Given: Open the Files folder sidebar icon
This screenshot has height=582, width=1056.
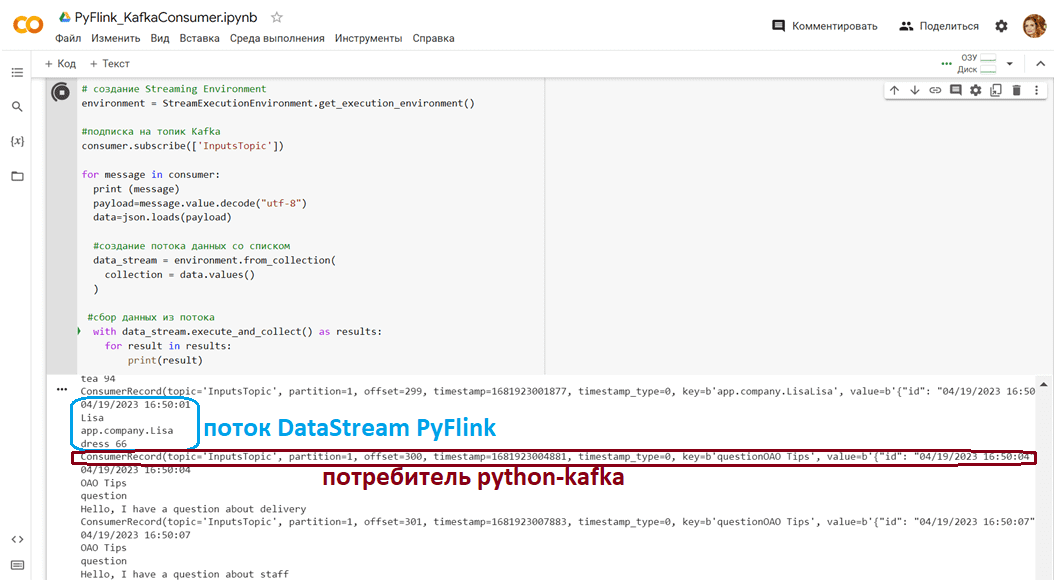Looking at the screenshot, I should (x=18, y=176).
